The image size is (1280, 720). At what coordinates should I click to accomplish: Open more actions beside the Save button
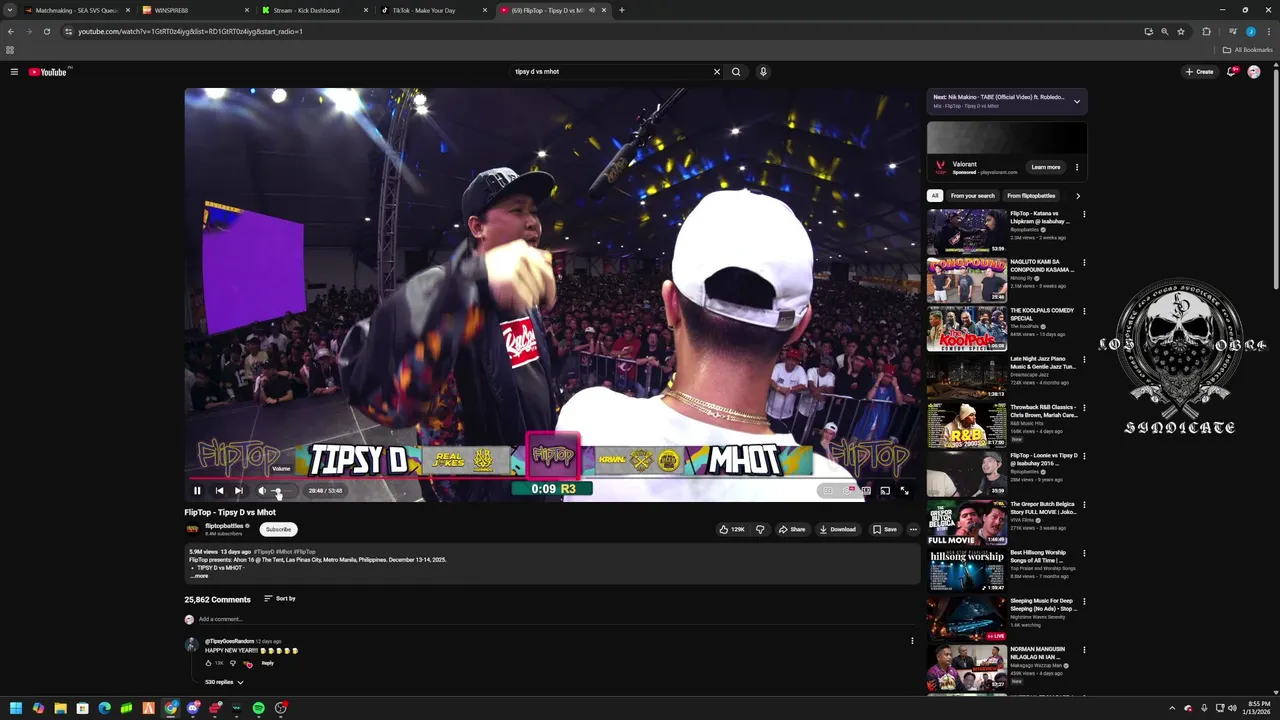click(913, 529)
